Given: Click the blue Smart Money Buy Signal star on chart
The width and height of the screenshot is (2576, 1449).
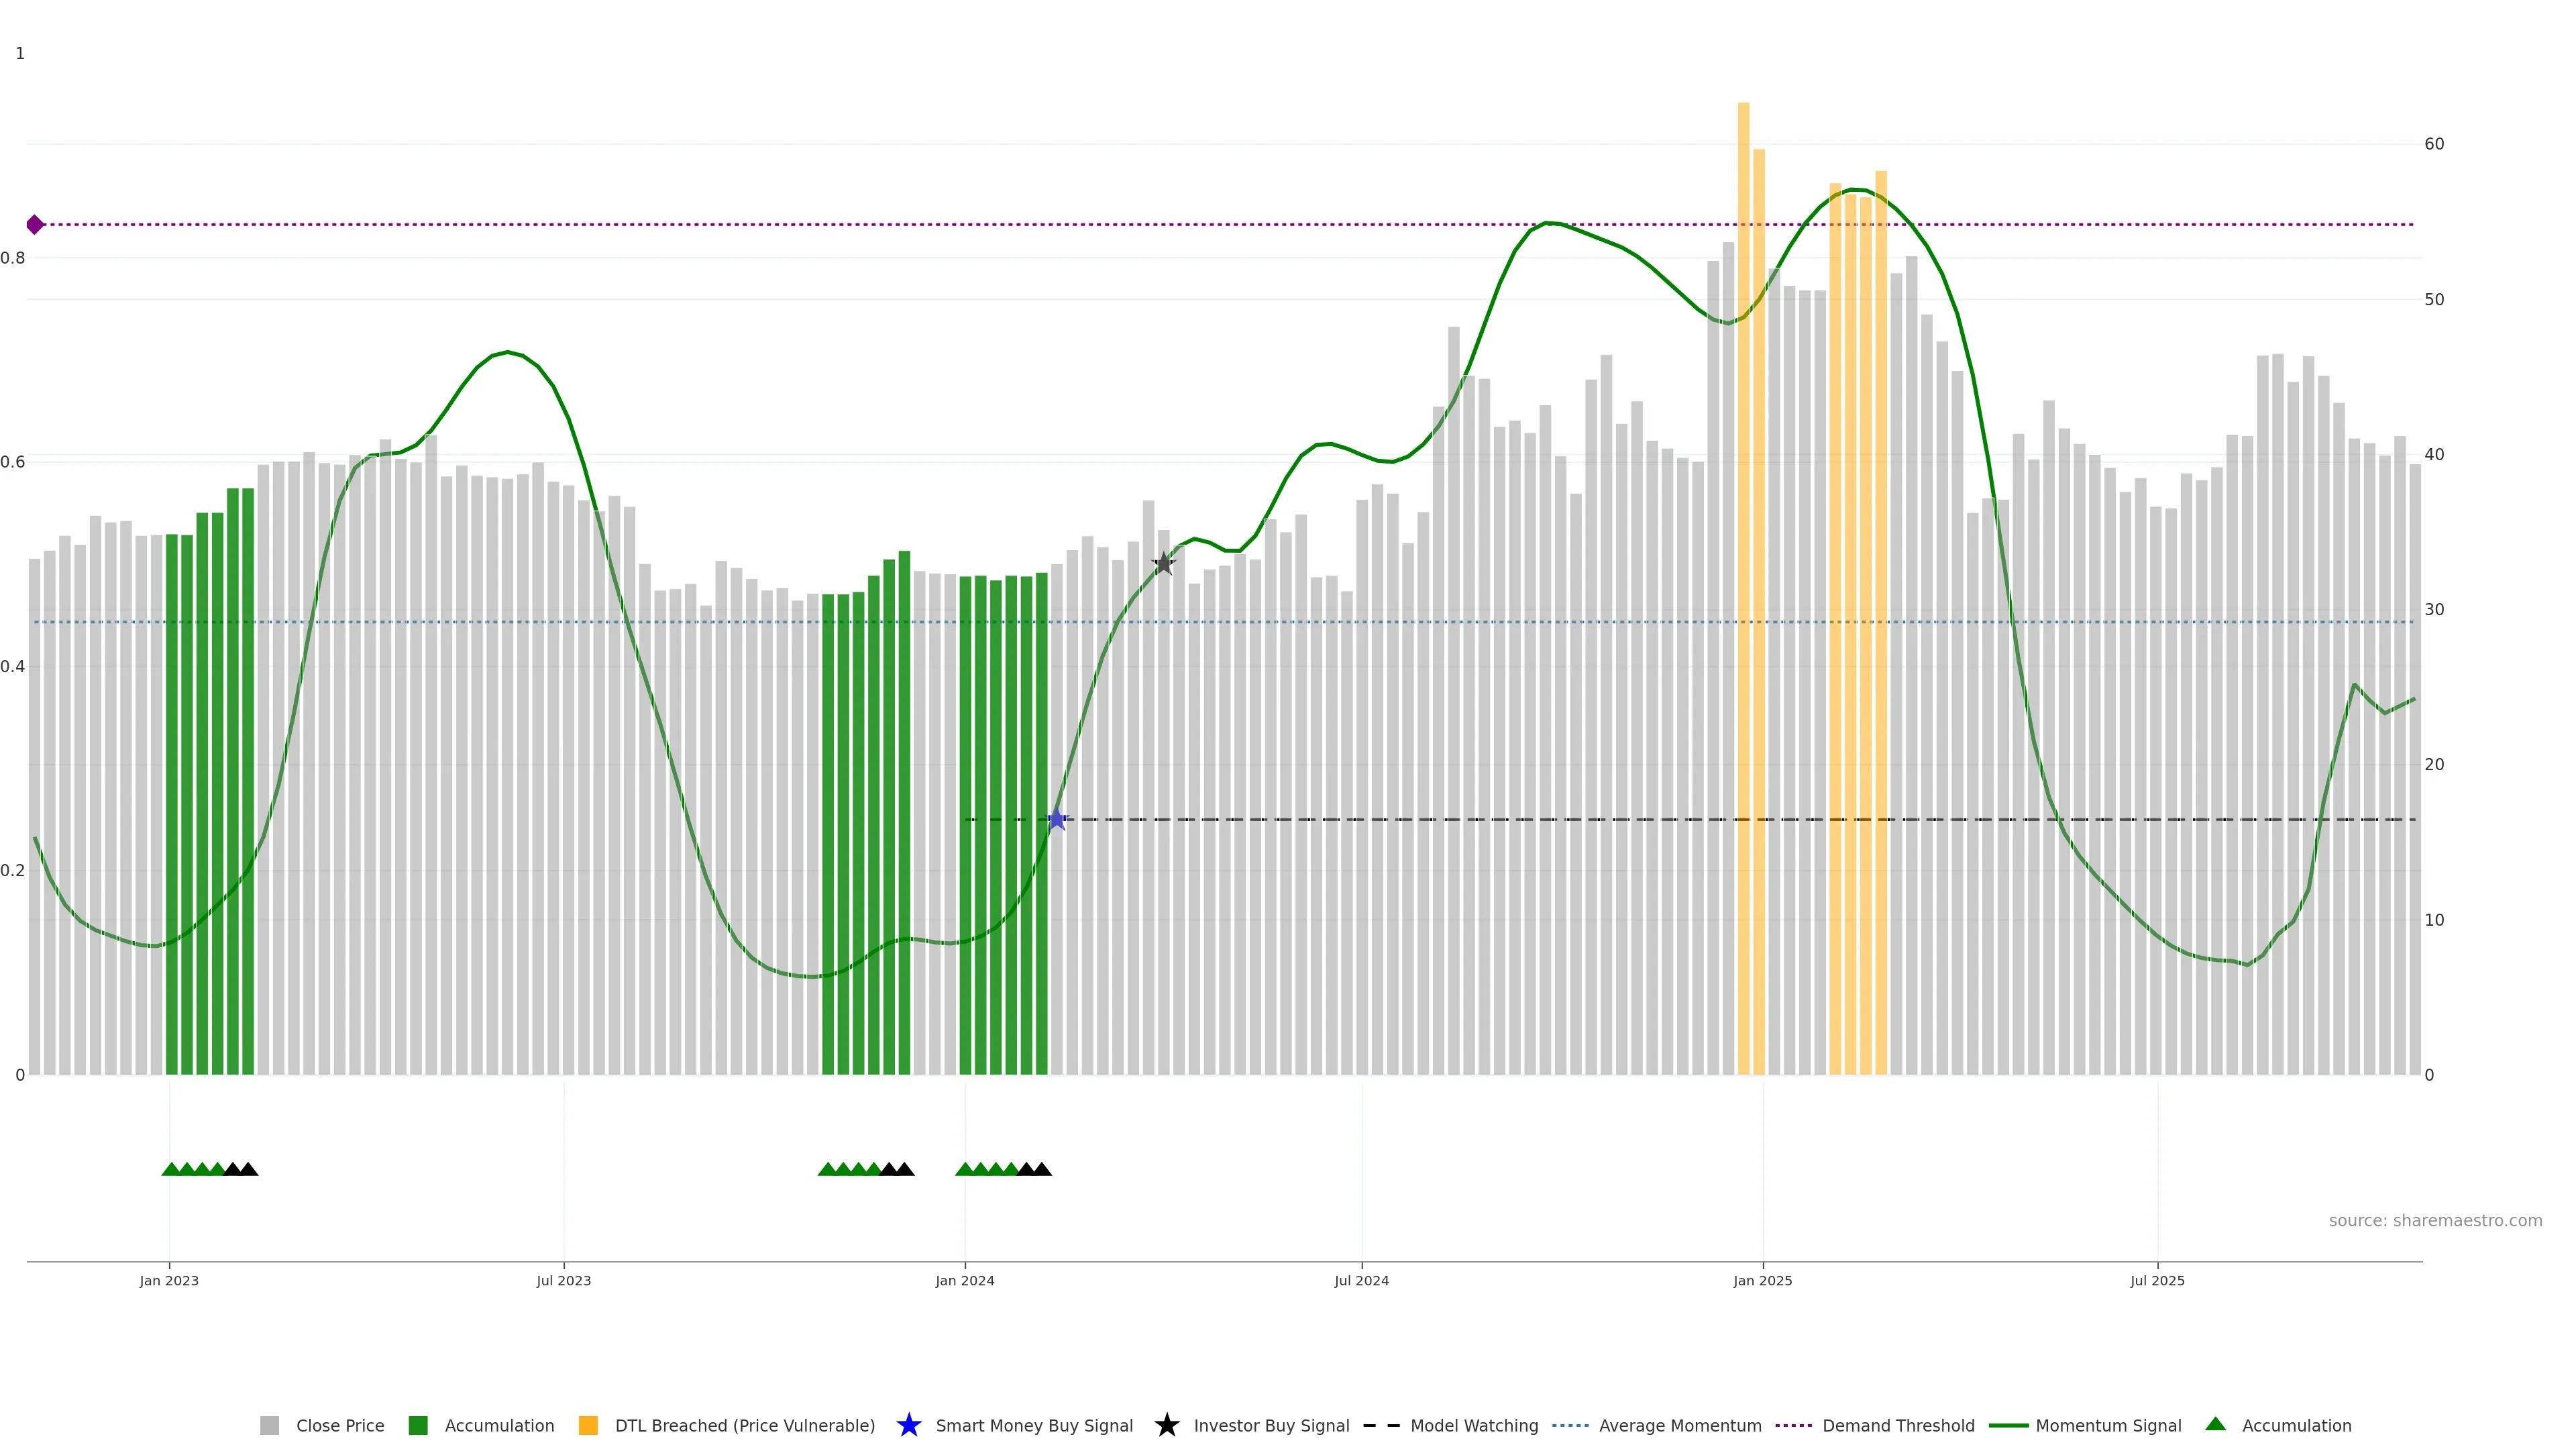Looking at the screenshot, I should click(1056, 819).
